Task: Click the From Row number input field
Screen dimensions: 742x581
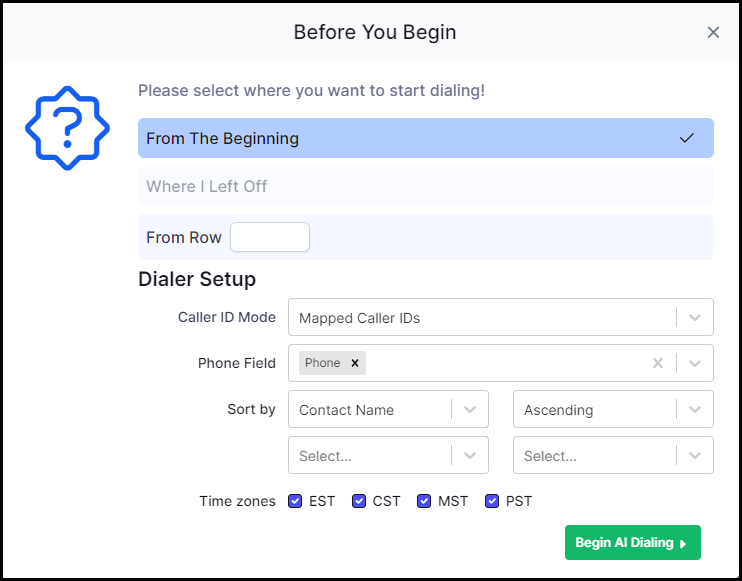Action: point(270,237)
